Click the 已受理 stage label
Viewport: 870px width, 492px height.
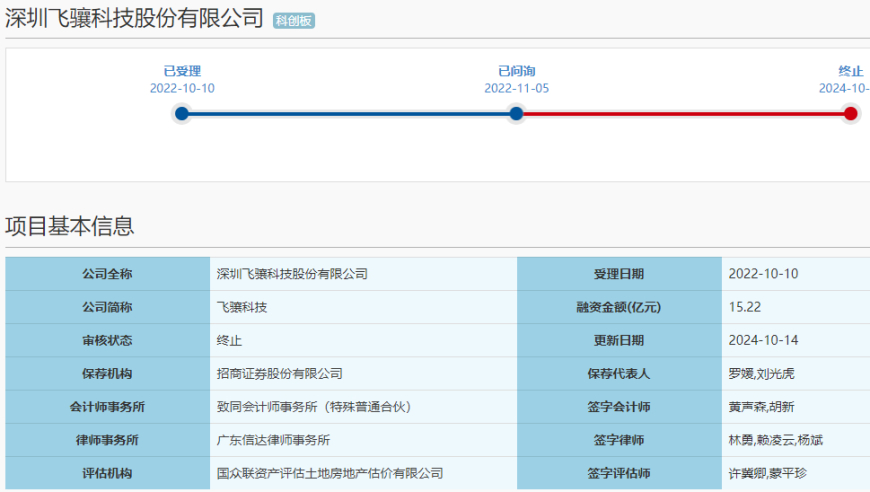tap(182, 71)
